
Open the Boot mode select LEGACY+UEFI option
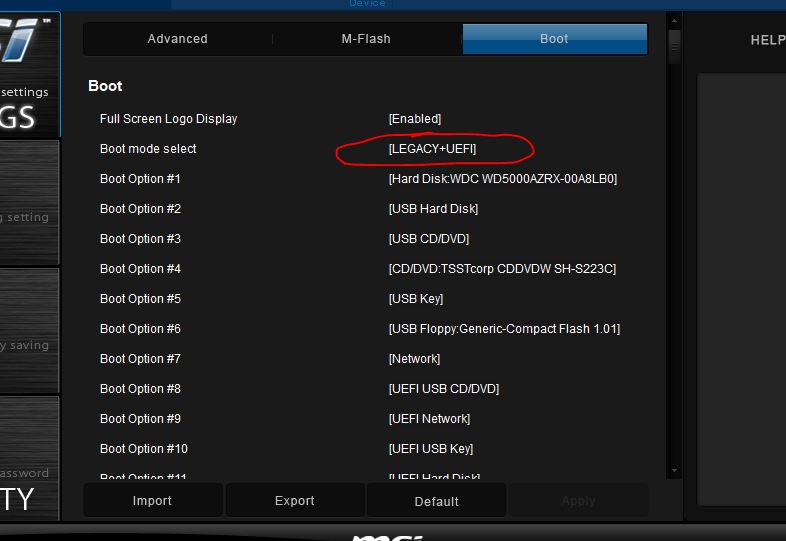click(432, 149)
